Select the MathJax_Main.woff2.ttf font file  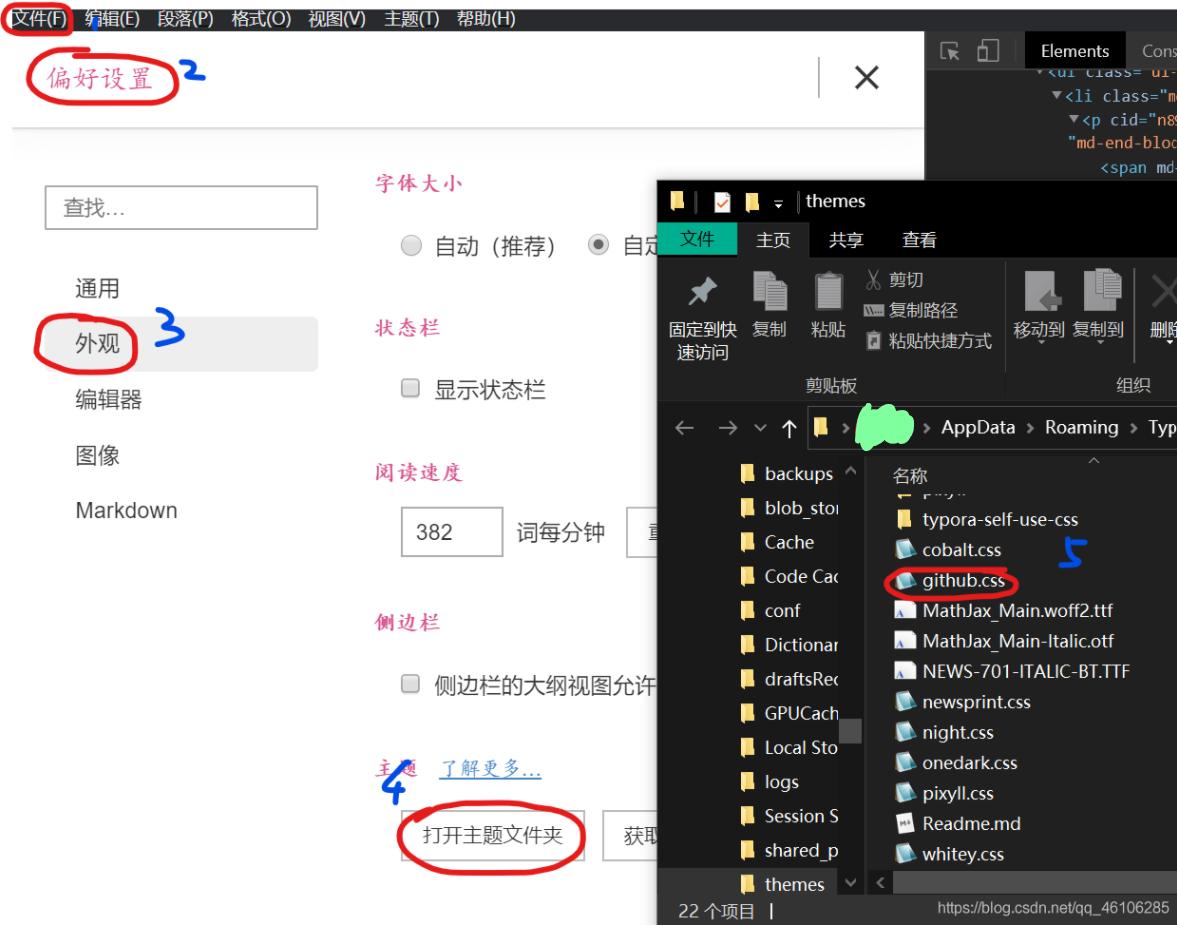pyautogui.click(x=1004, y=610)
